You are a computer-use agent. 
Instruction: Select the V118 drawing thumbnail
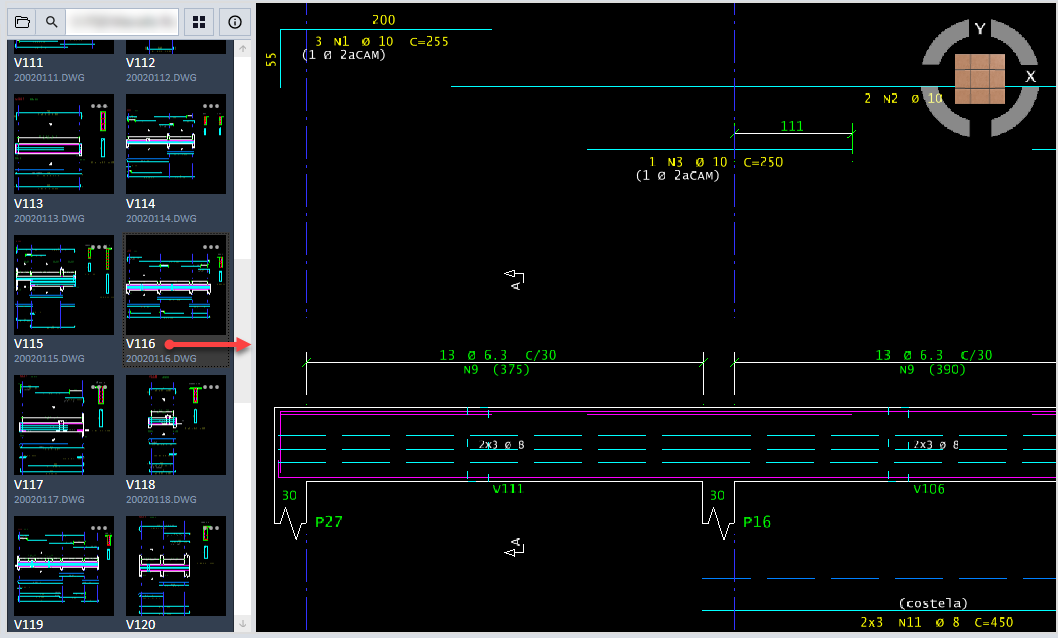176,425
